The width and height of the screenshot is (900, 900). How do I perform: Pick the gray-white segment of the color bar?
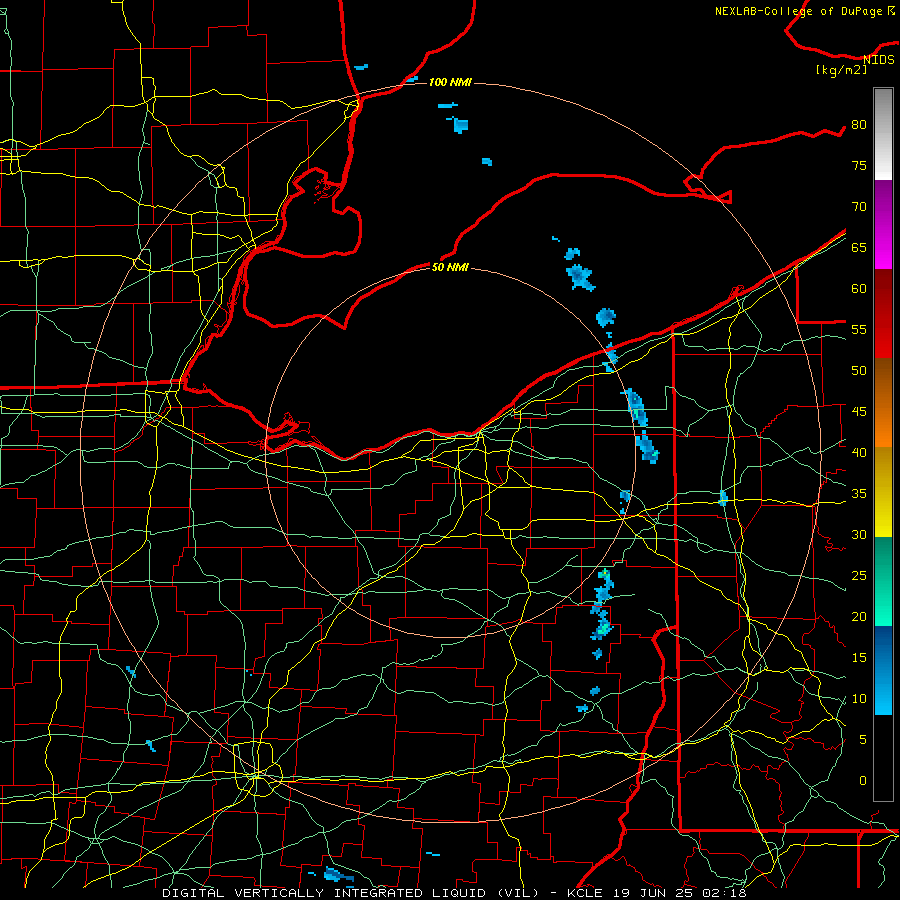click(883, 134)
